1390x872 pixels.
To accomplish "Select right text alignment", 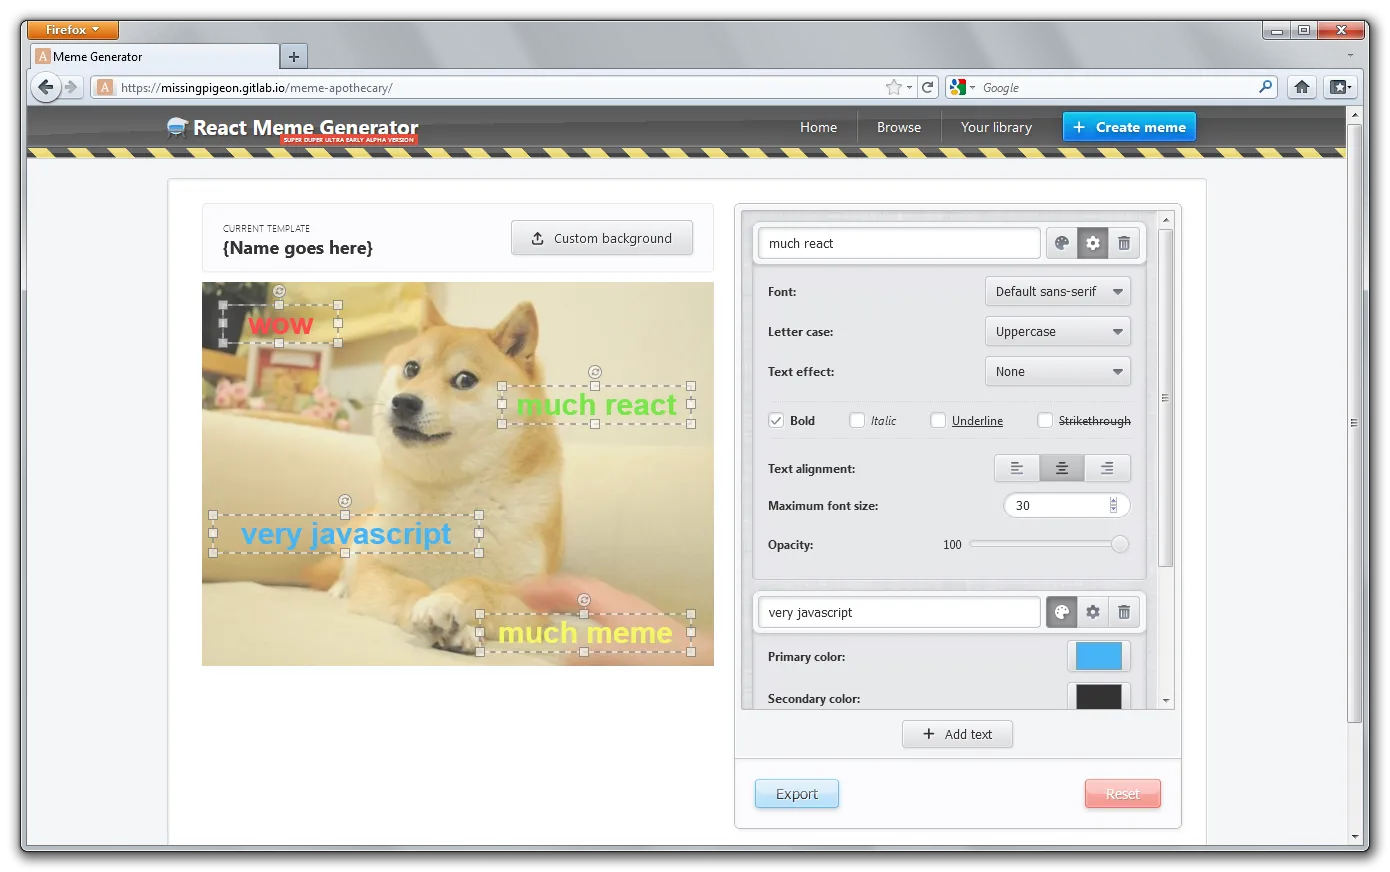I will tap(1107, 468).
